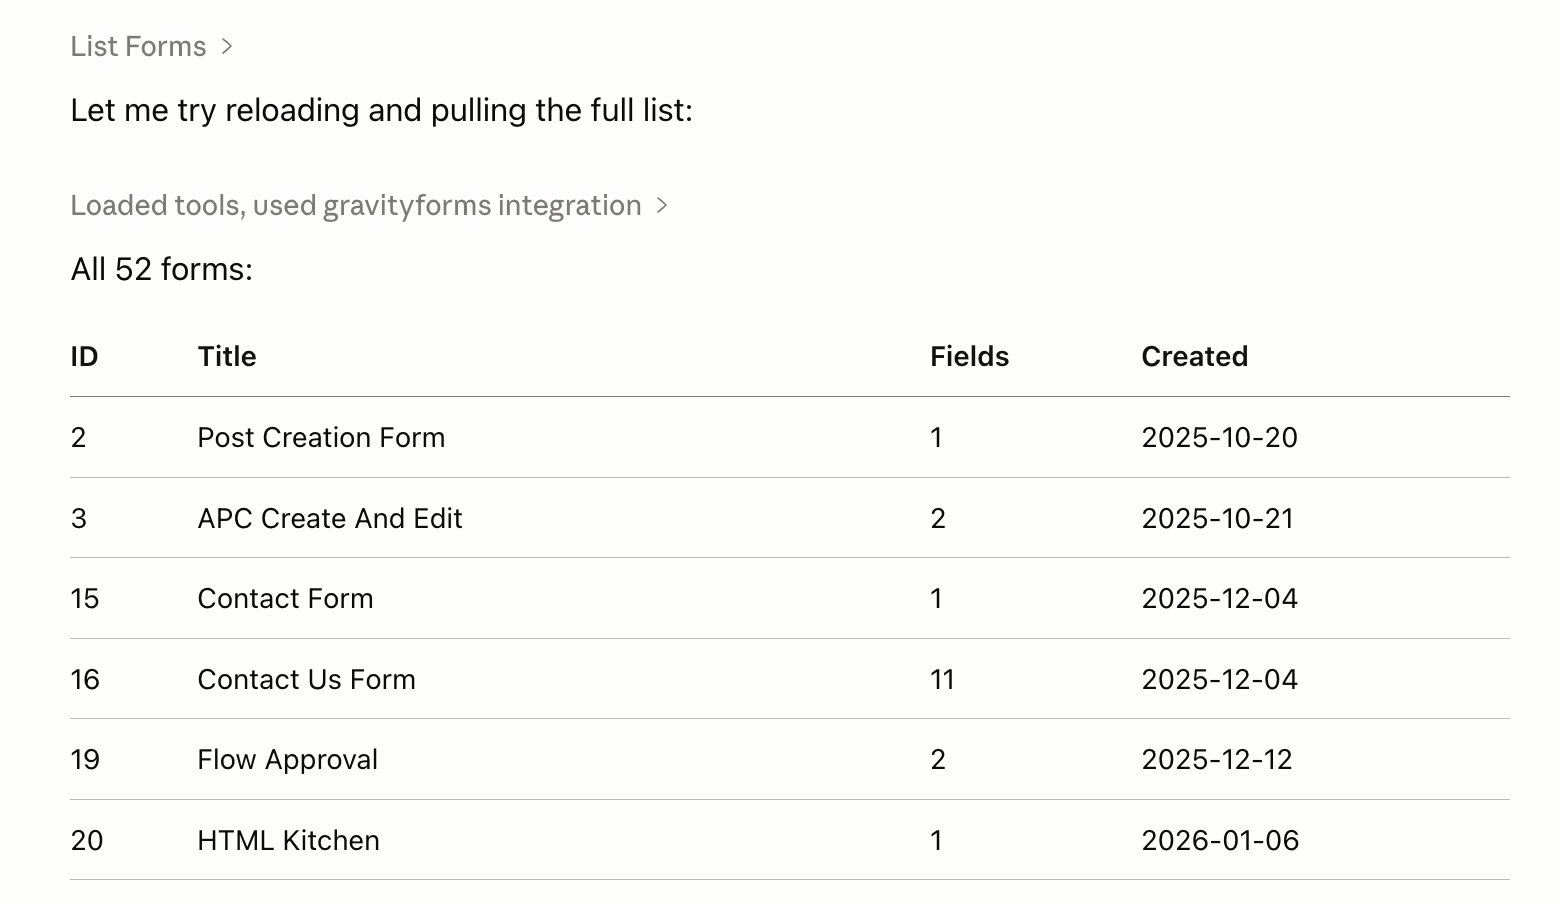Select the Flow Approval title
1560x904 pixels.
coord(288,760)
